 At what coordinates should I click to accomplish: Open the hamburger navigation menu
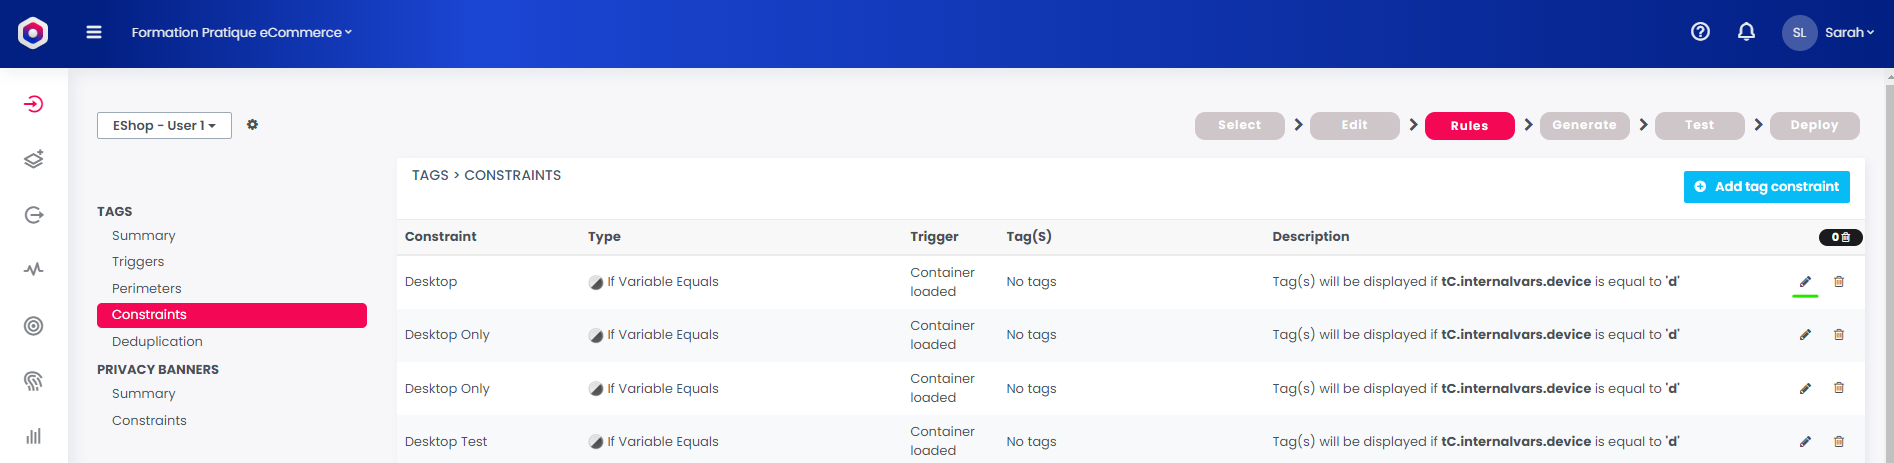point(94,32)
